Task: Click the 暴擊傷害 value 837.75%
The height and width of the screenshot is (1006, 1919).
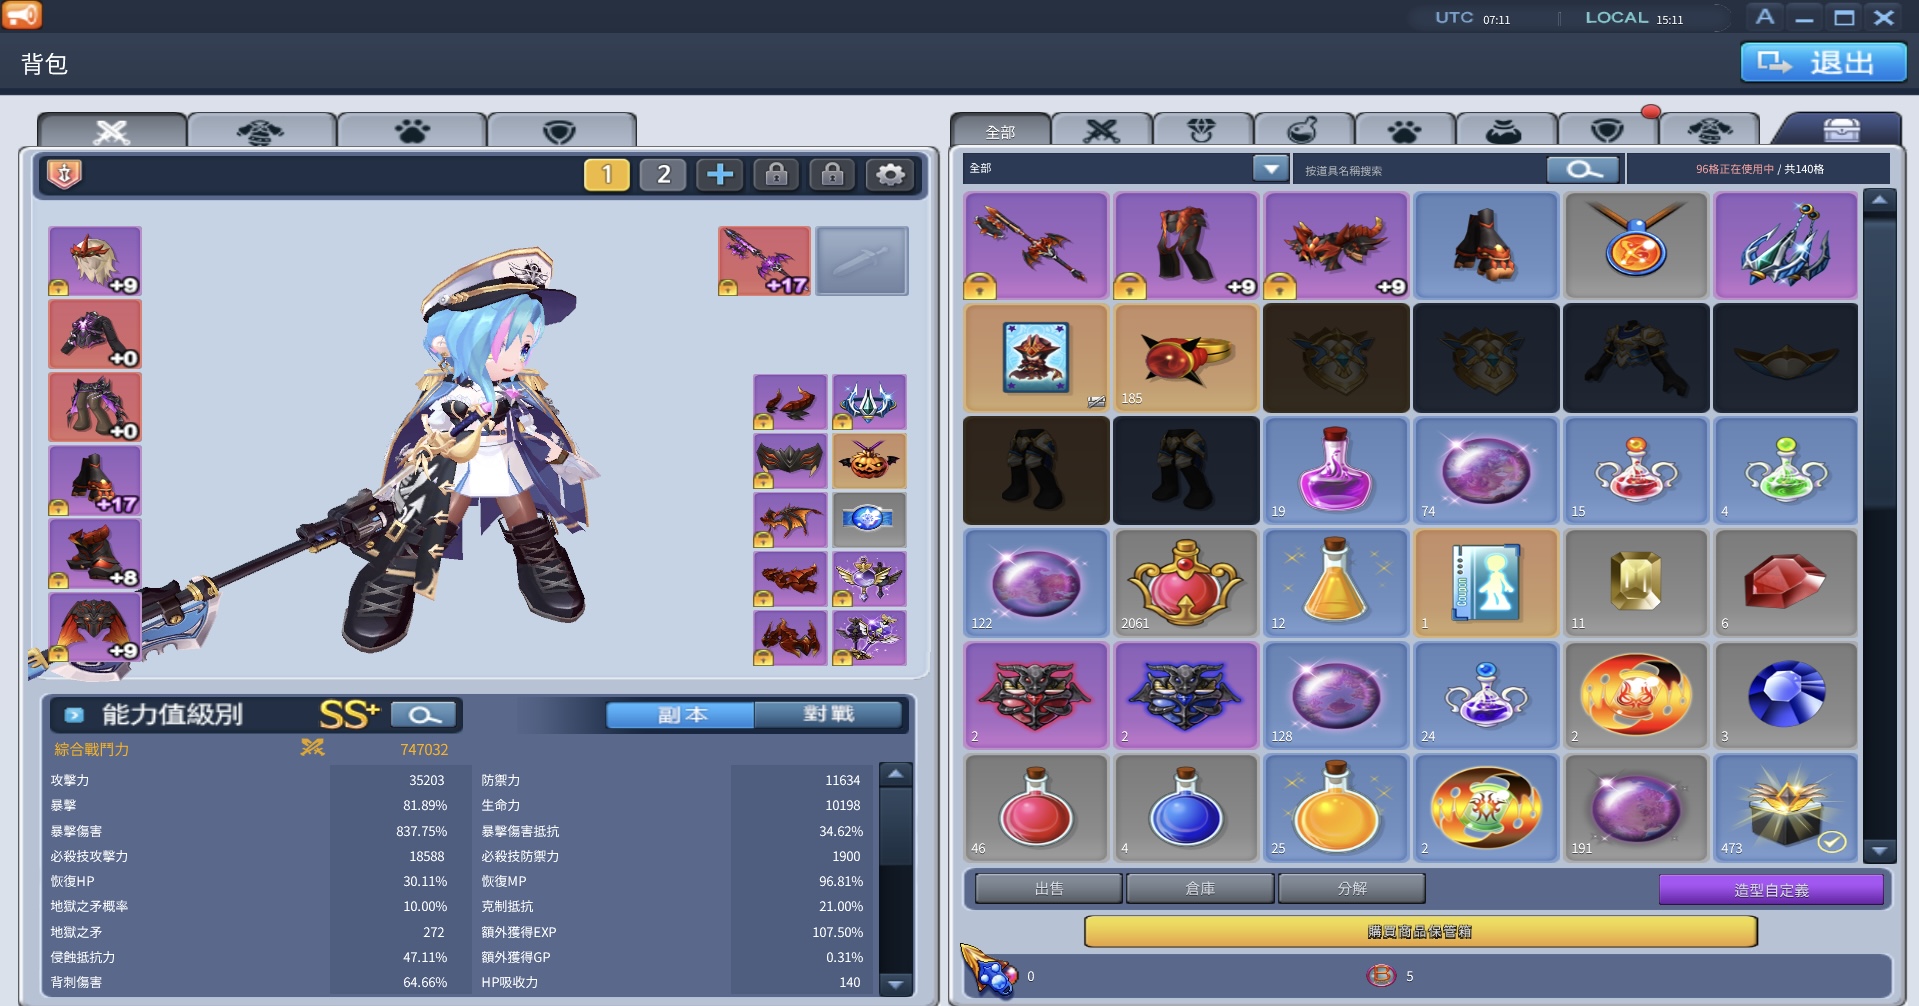Action: click(421, 831)
